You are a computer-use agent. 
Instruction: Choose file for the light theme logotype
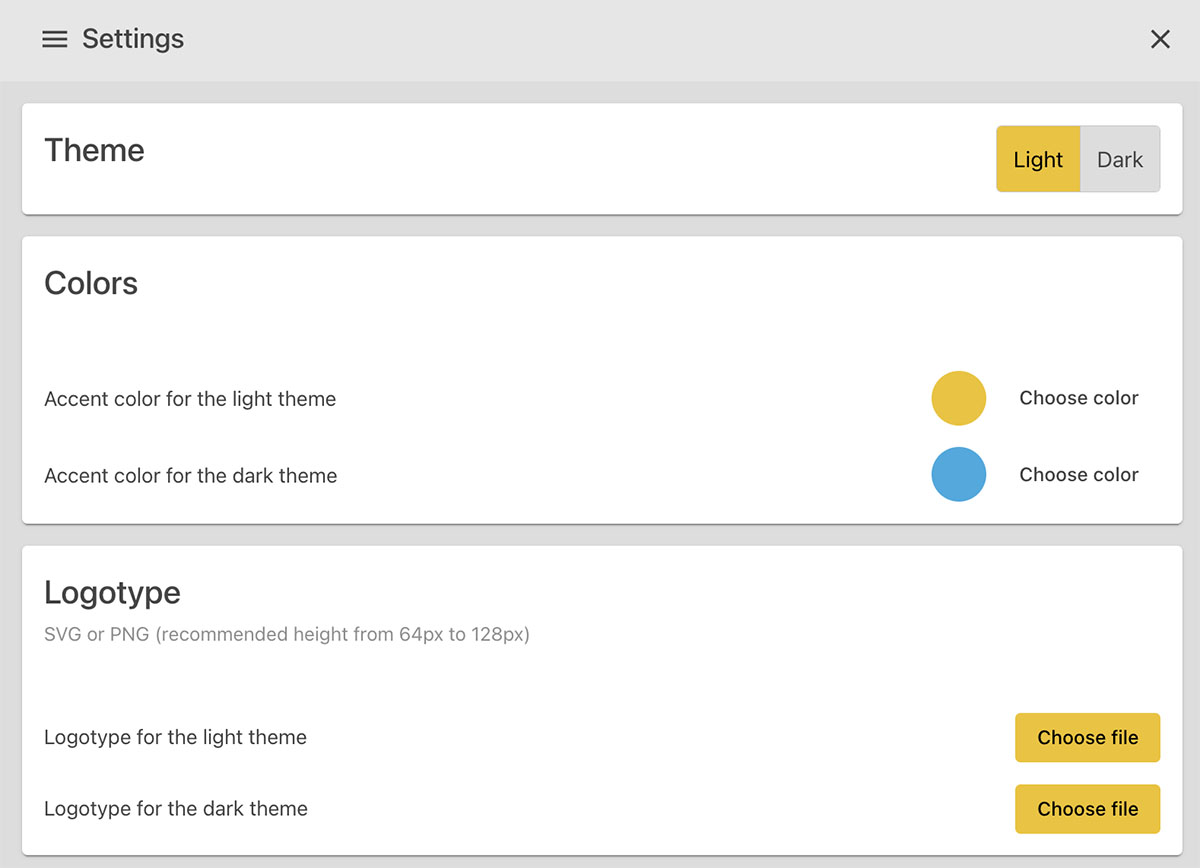coord(1087,738)
